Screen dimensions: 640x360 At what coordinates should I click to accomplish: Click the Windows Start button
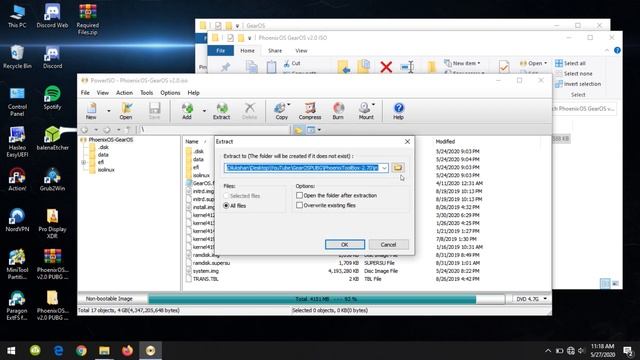tap(11, 350)
